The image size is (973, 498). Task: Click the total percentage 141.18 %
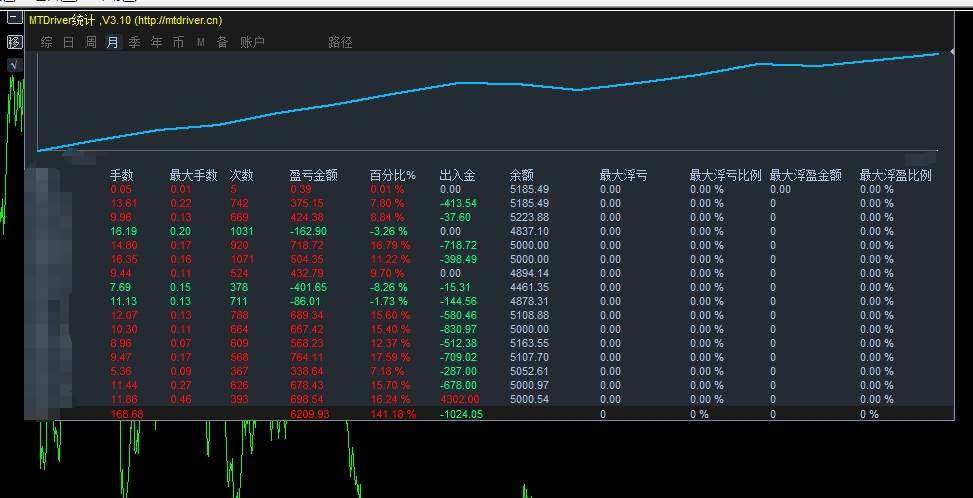[x=393, y=414]
